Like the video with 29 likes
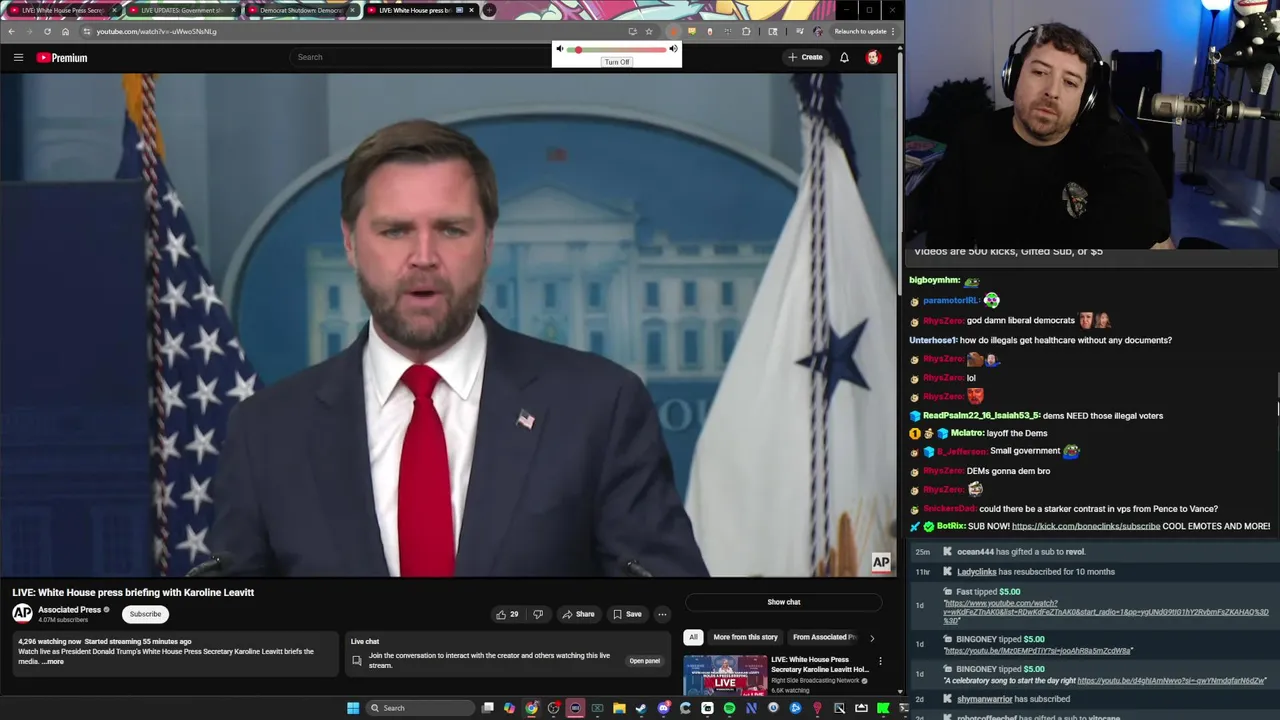 click(x=507, y=614)
